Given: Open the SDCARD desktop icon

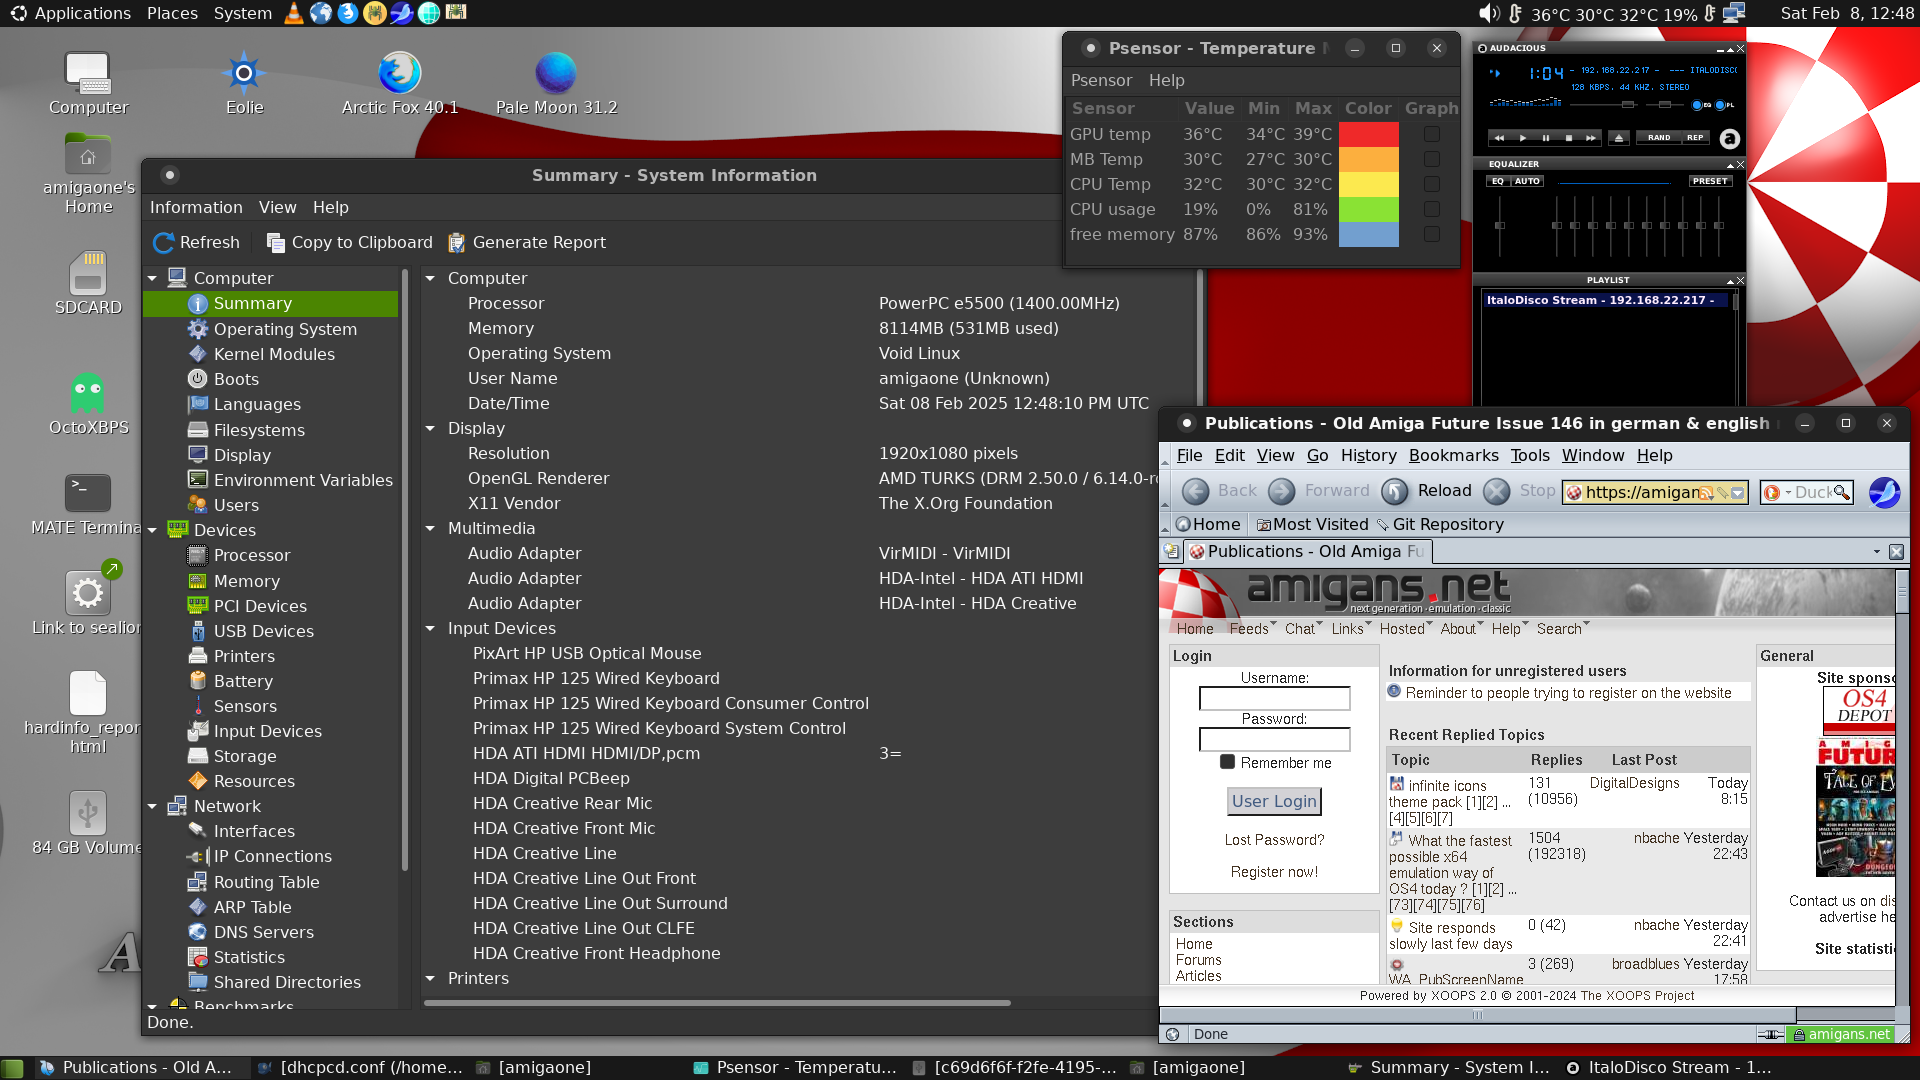Looking at the screenshot, I should point(88,283).
